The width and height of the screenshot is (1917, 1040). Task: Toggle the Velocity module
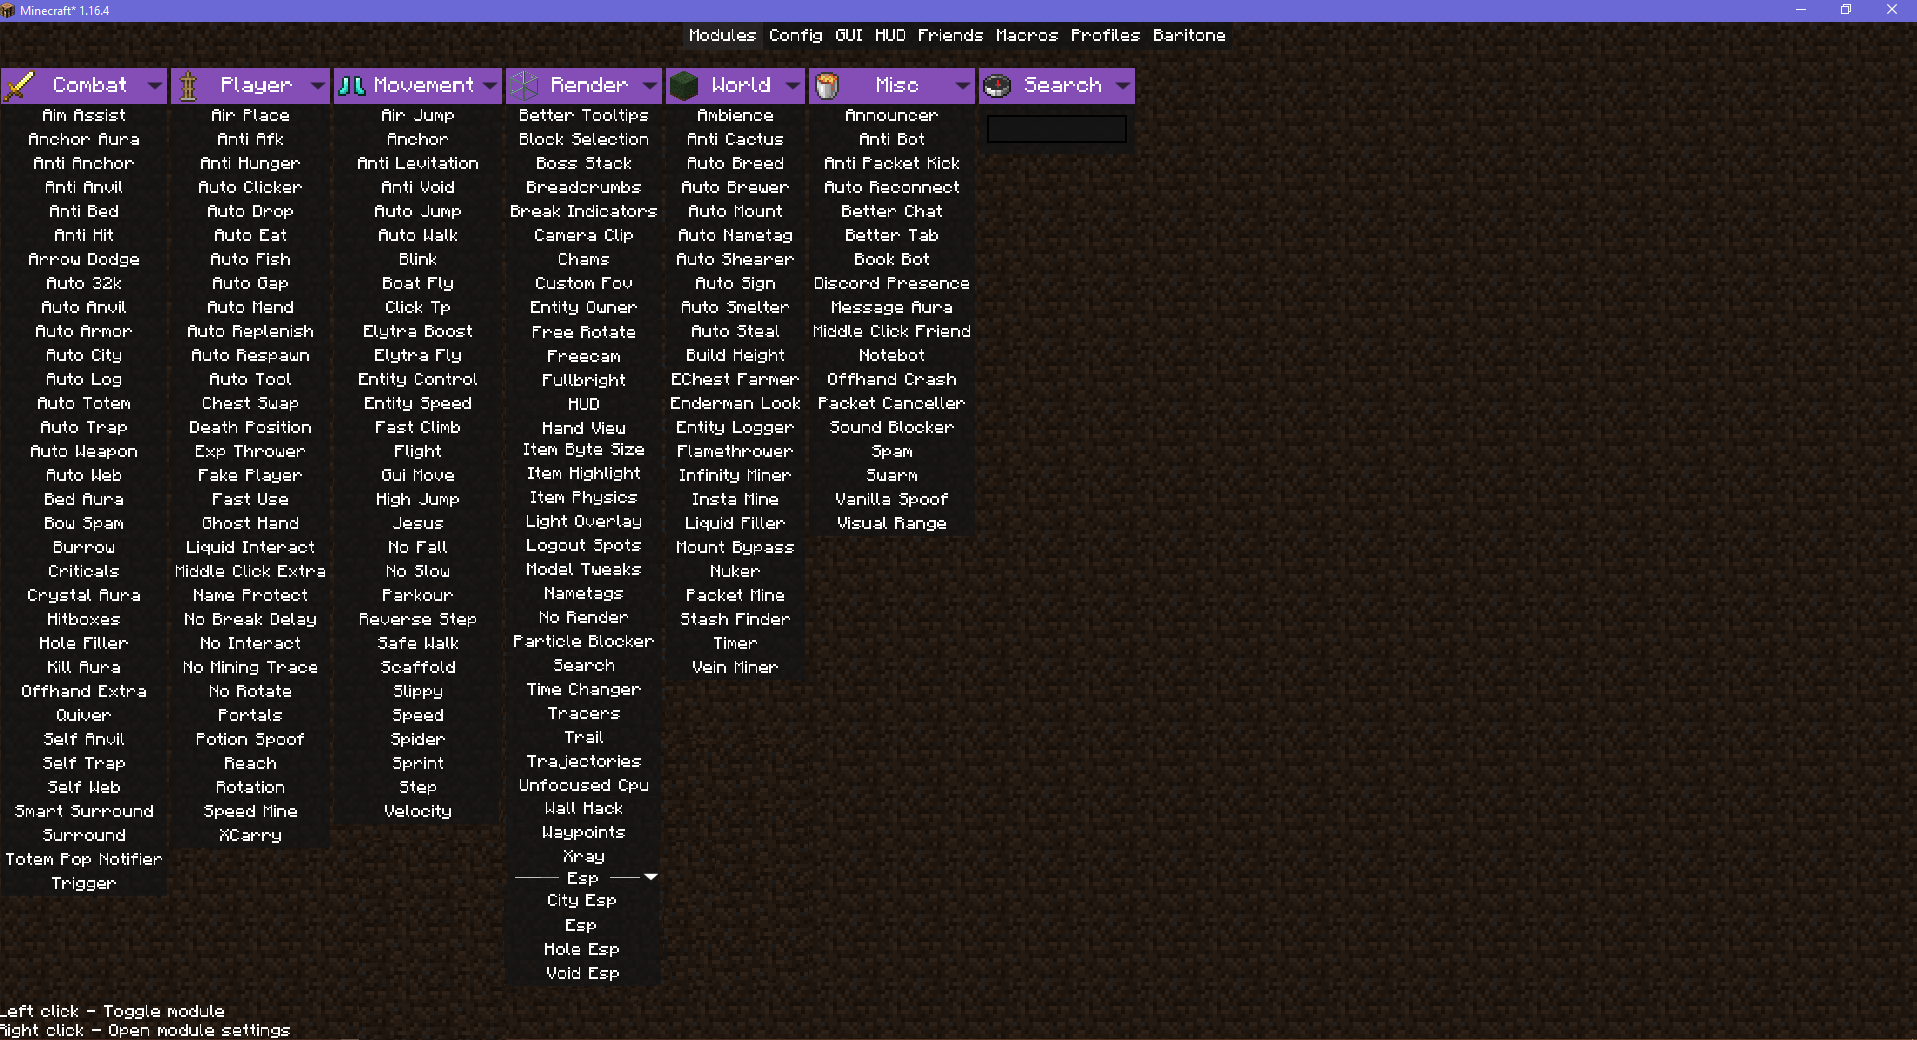pos(418,811)
